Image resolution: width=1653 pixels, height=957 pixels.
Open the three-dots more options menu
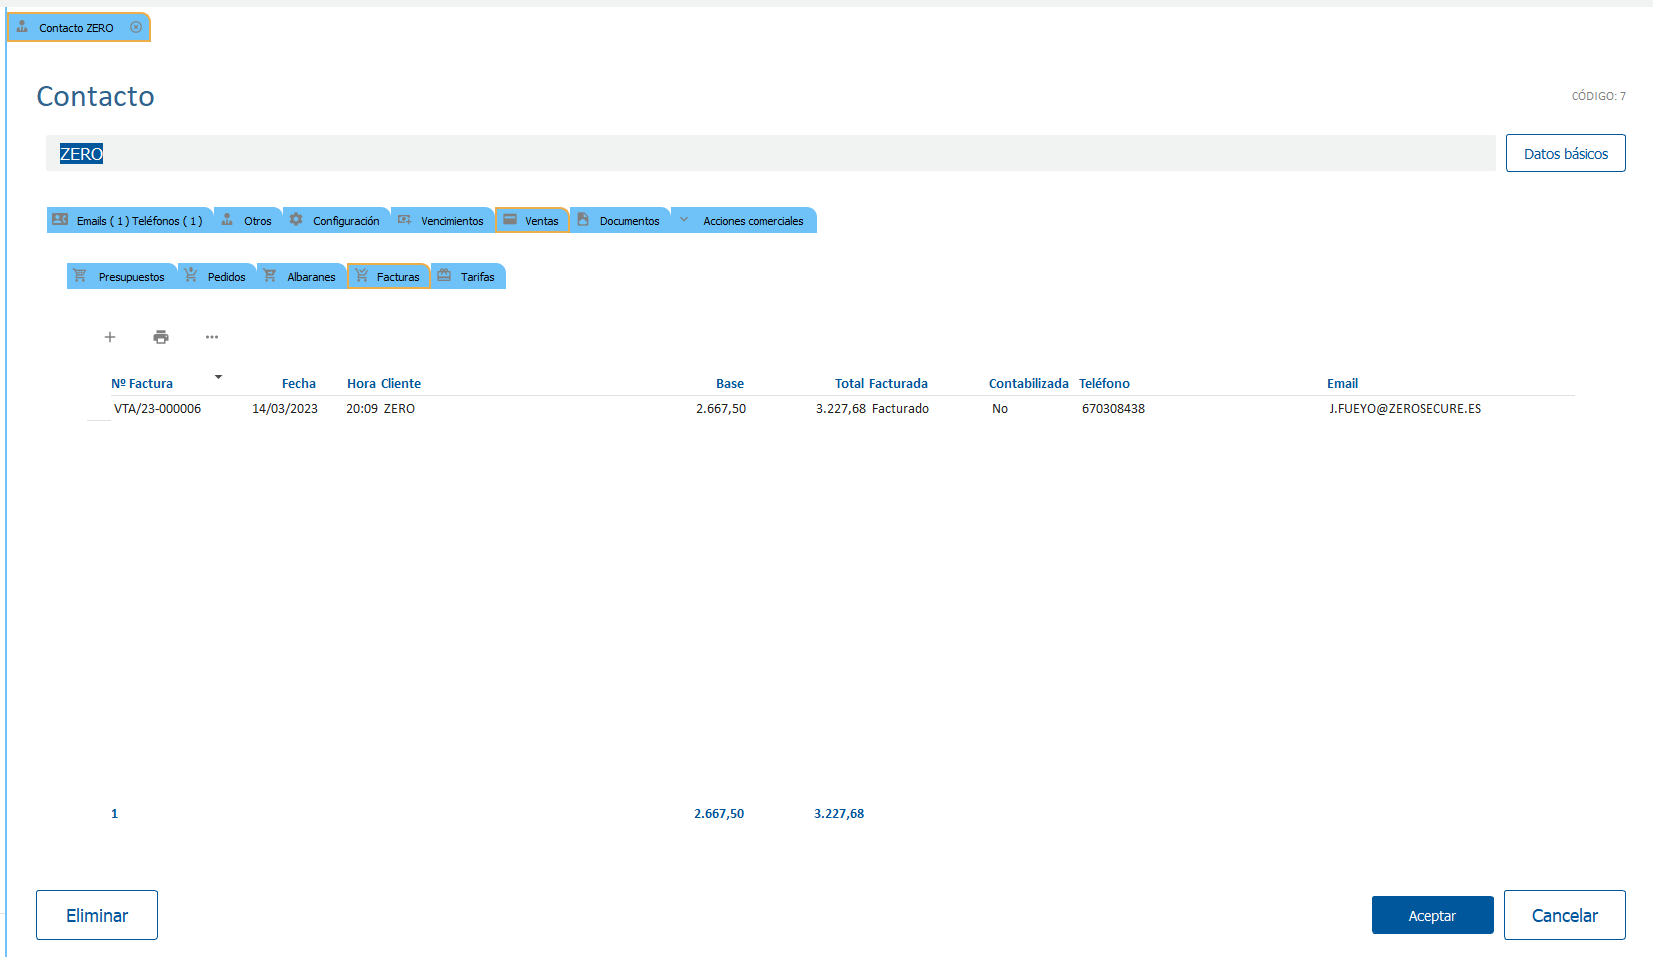[x=212, y=337]
